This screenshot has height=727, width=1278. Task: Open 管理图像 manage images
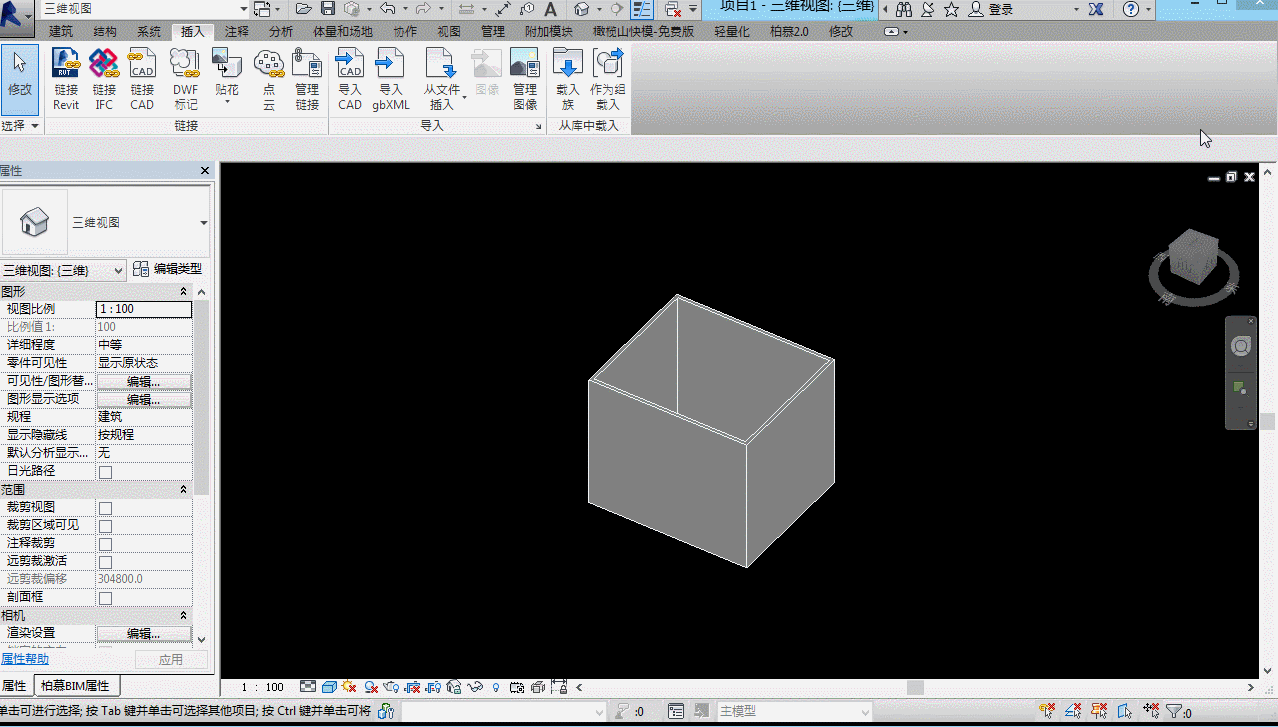coord(525,78)
